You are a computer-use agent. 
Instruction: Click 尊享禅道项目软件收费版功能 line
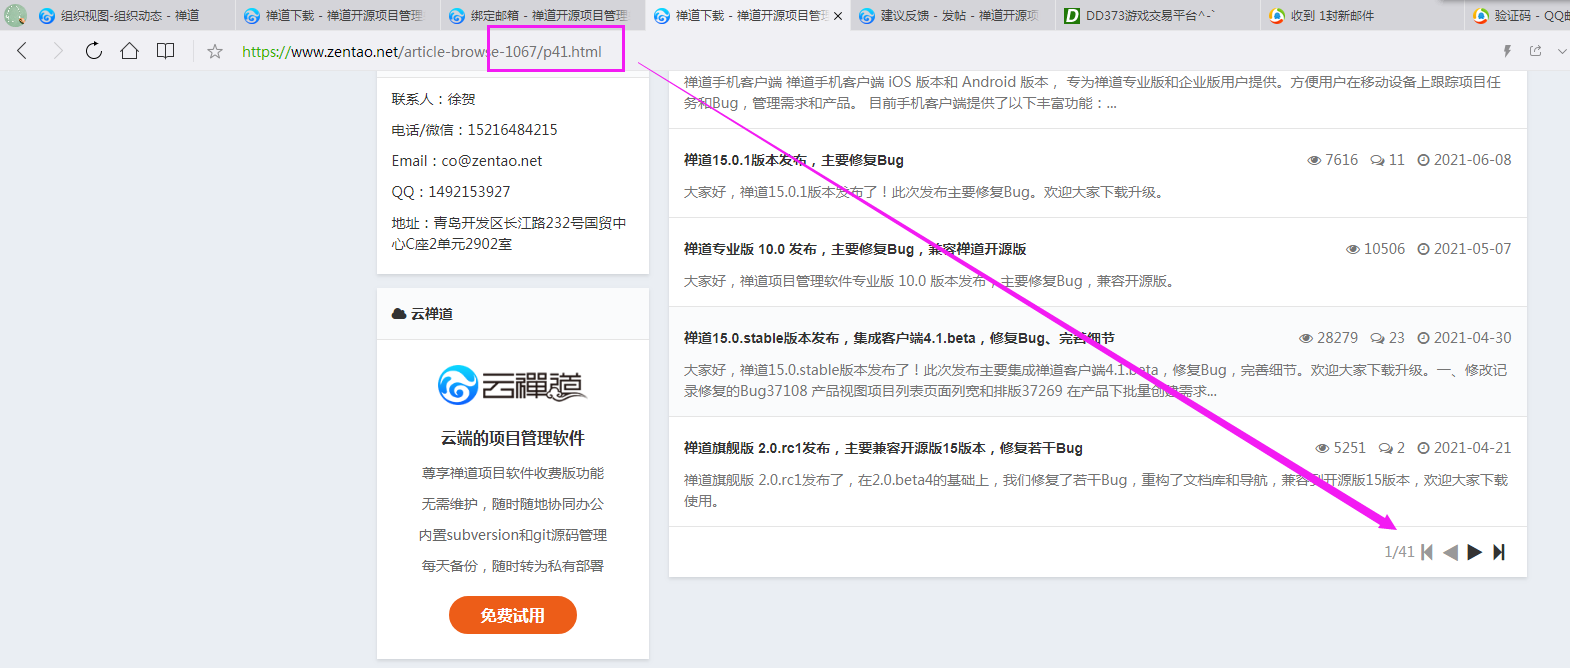pos(513,473)
